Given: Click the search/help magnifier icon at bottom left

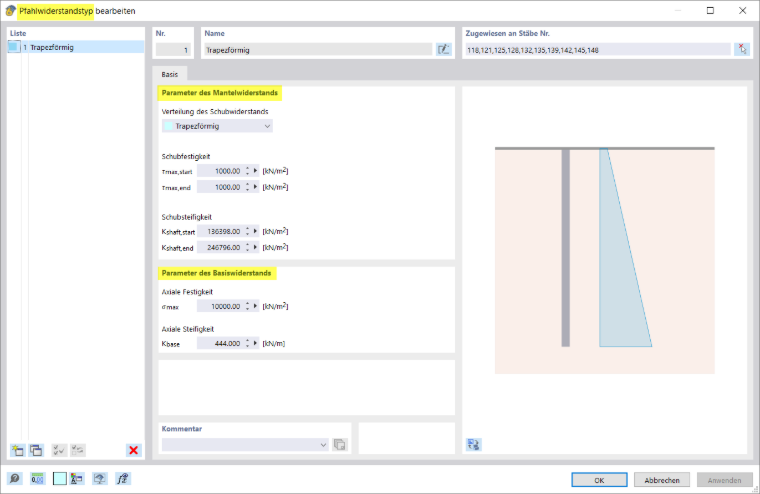Looking at the screenshot, I should pos(15,479).
